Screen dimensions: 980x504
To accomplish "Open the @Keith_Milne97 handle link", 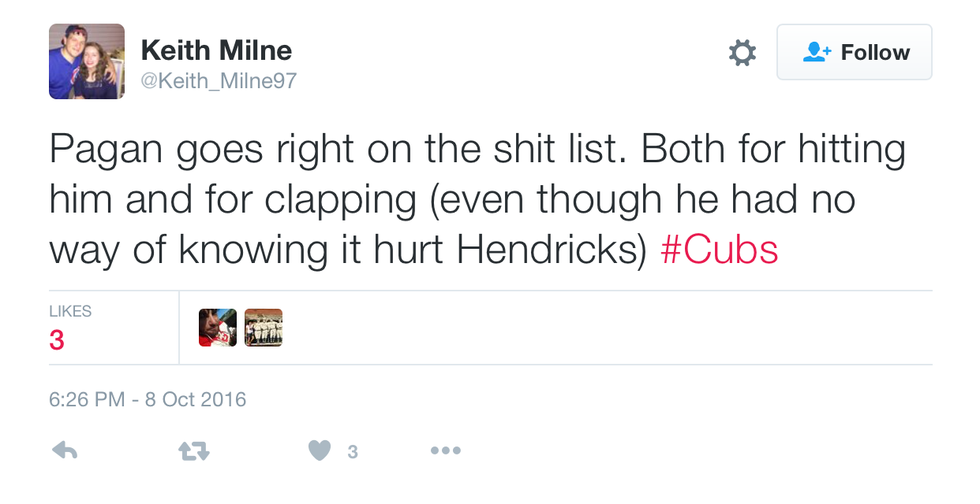I will tap(219, 79).
